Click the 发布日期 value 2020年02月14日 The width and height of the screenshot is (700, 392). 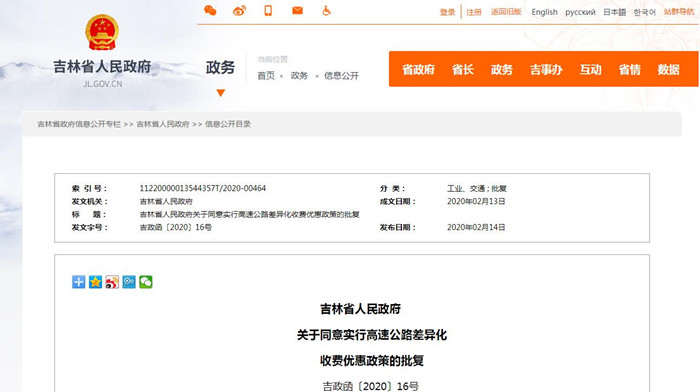476,227
